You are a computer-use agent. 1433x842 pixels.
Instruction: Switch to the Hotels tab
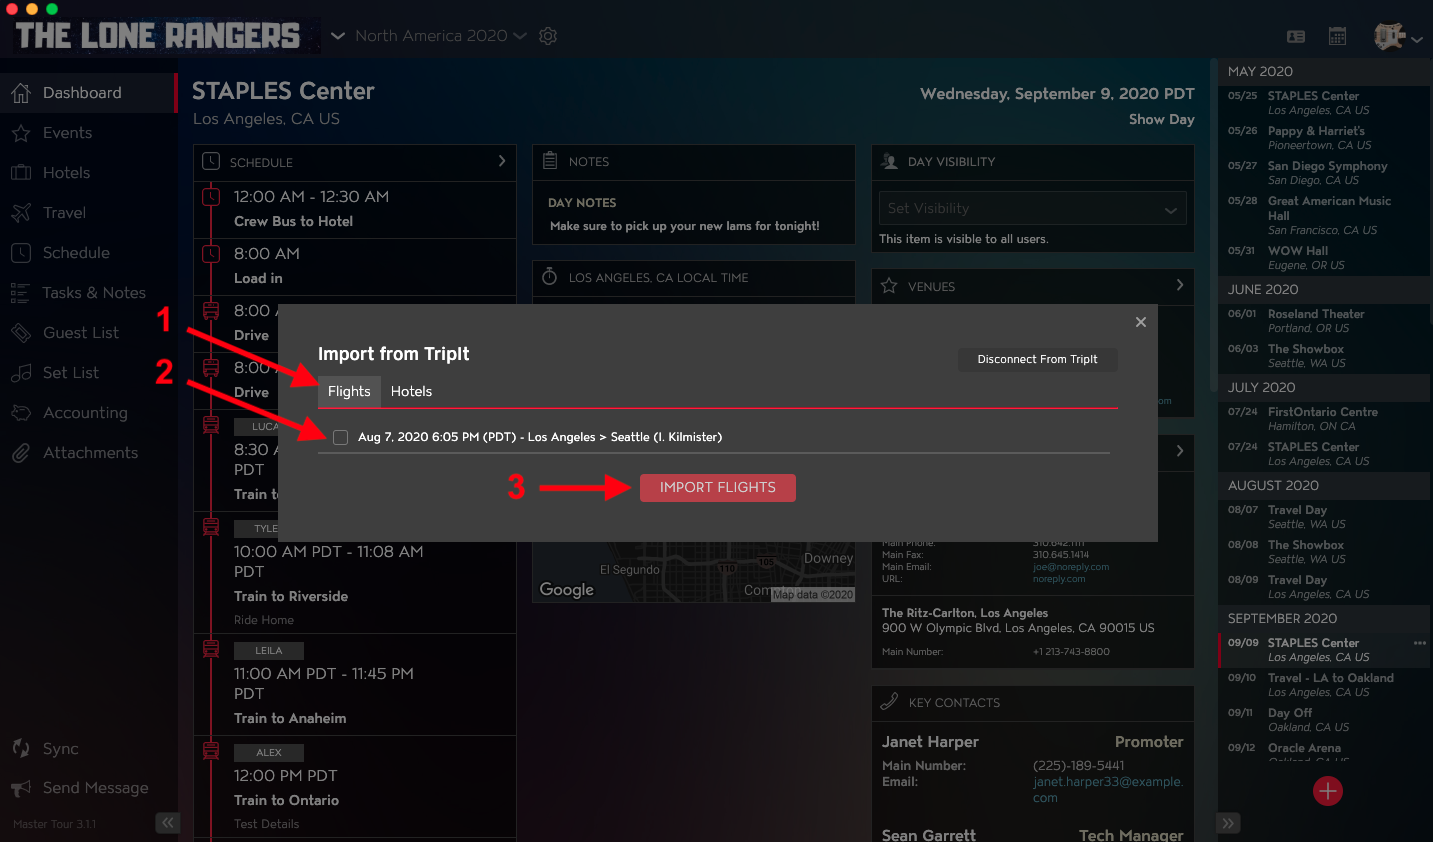411,392
